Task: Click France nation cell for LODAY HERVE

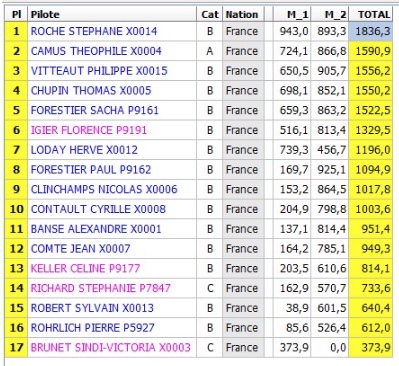Action: point(243,150)
